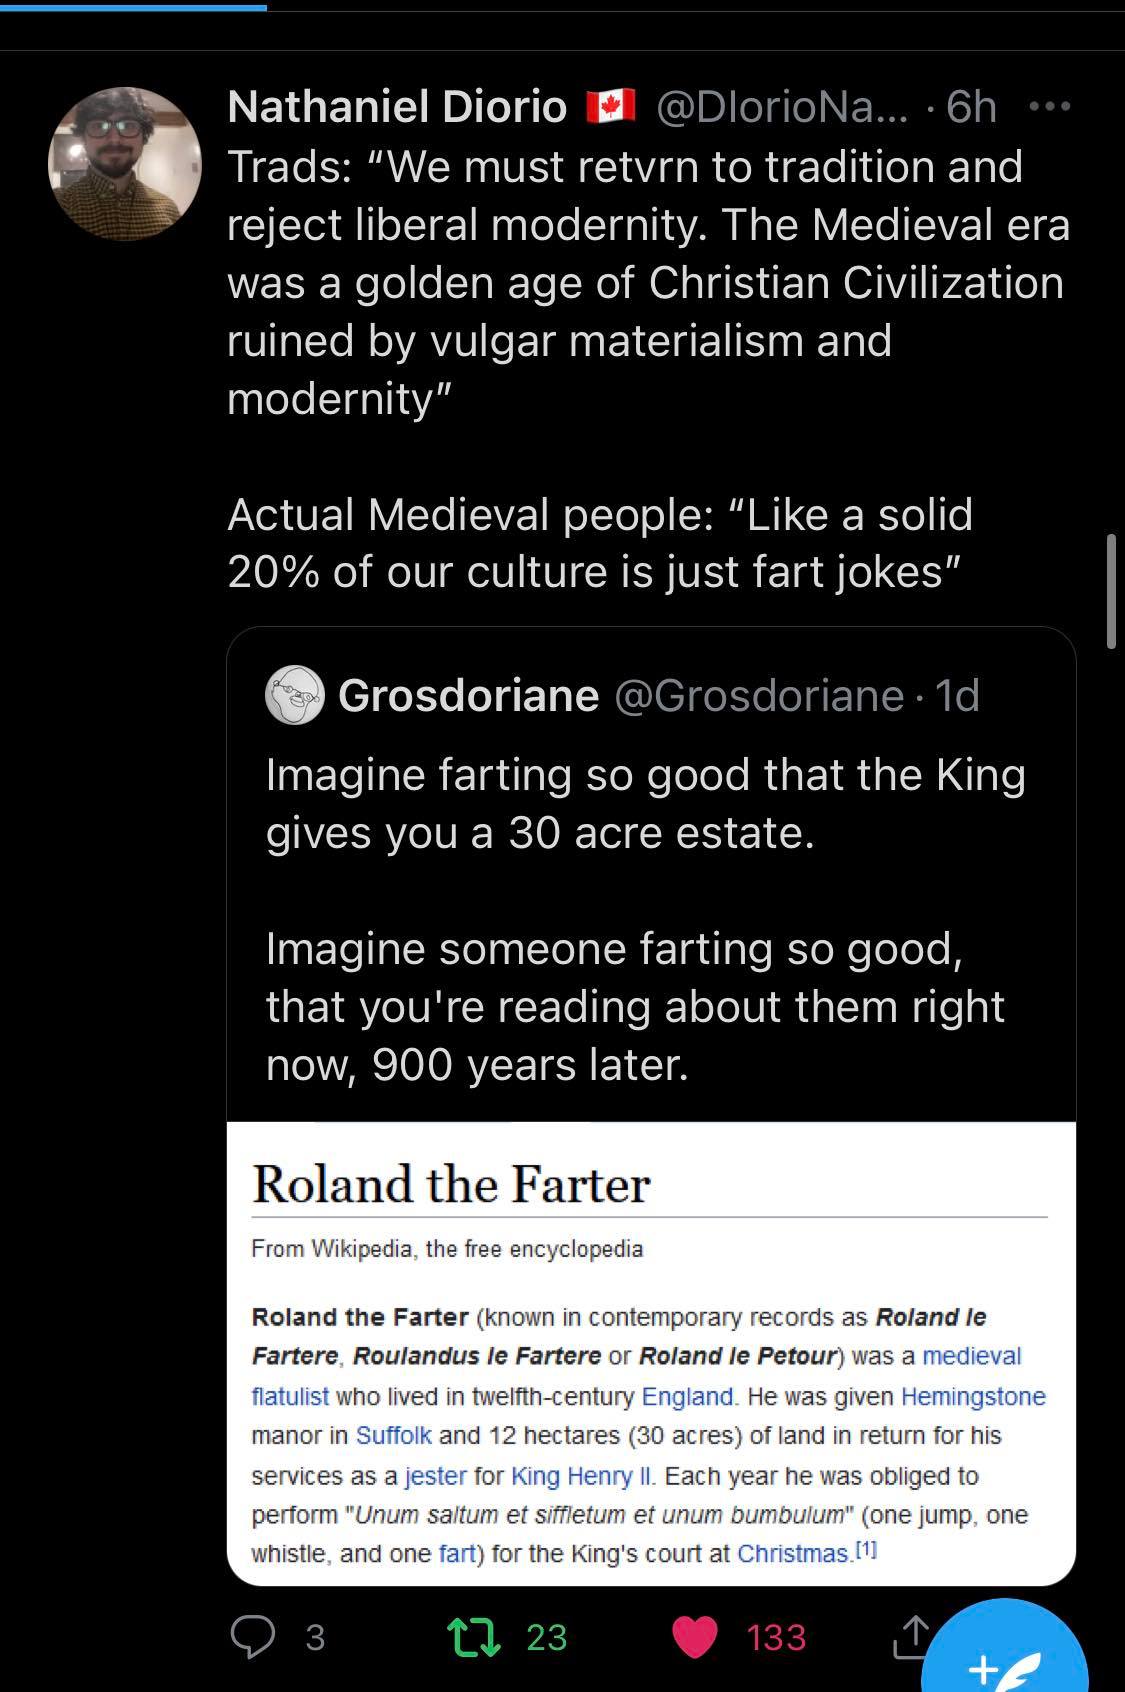Screen dimensions: 1125x1692
Task: Tap the share upload icon
Action: [909, 1637]
